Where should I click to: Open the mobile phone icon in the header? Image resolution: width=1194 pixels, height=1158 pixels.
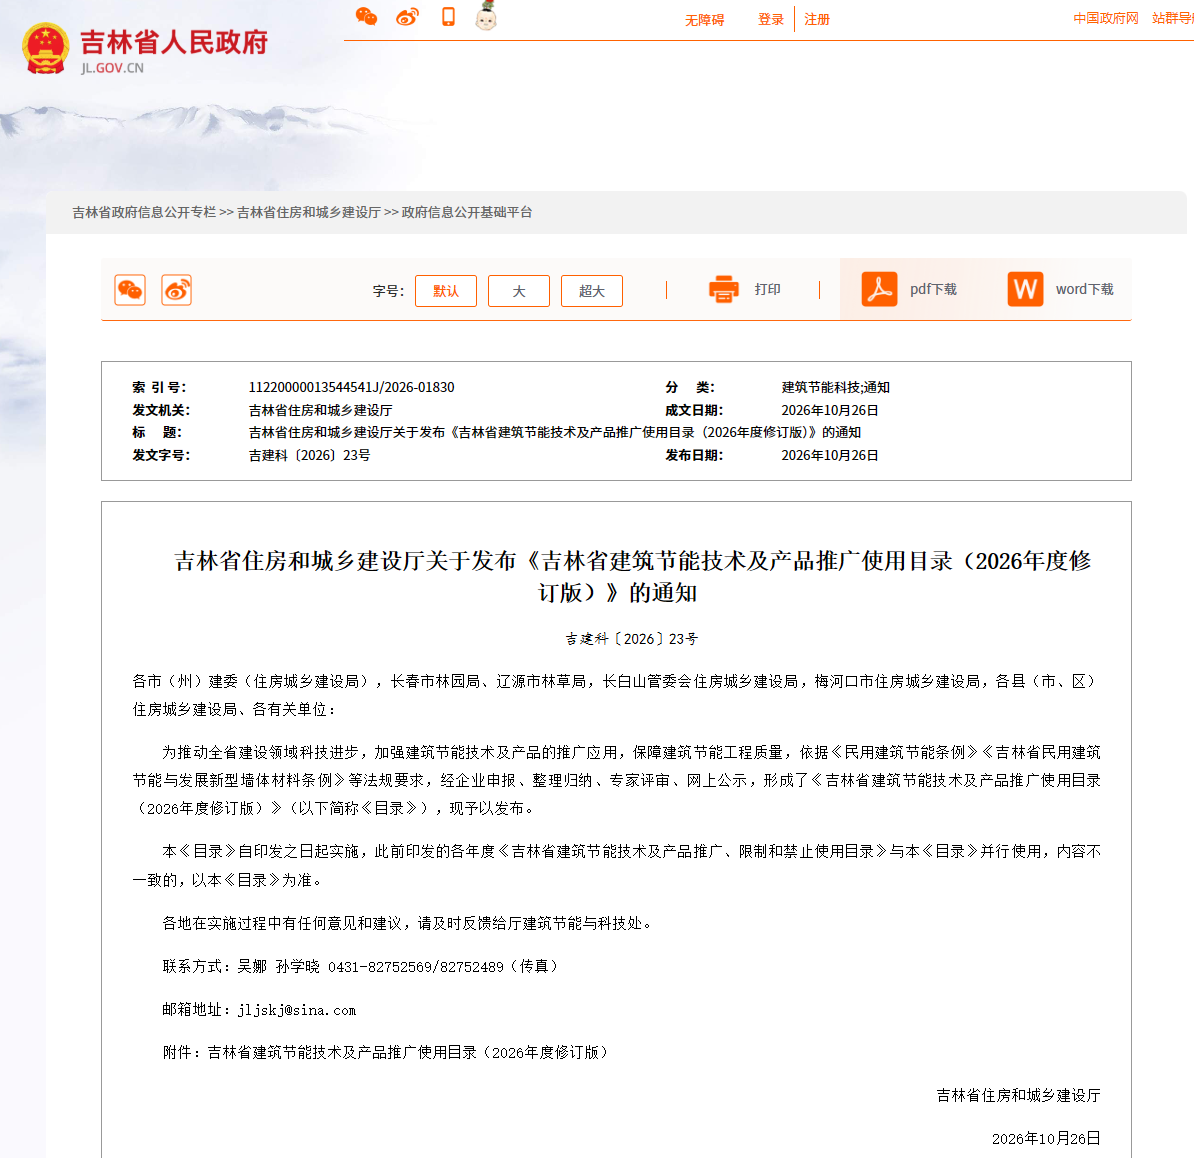(449, 17)
